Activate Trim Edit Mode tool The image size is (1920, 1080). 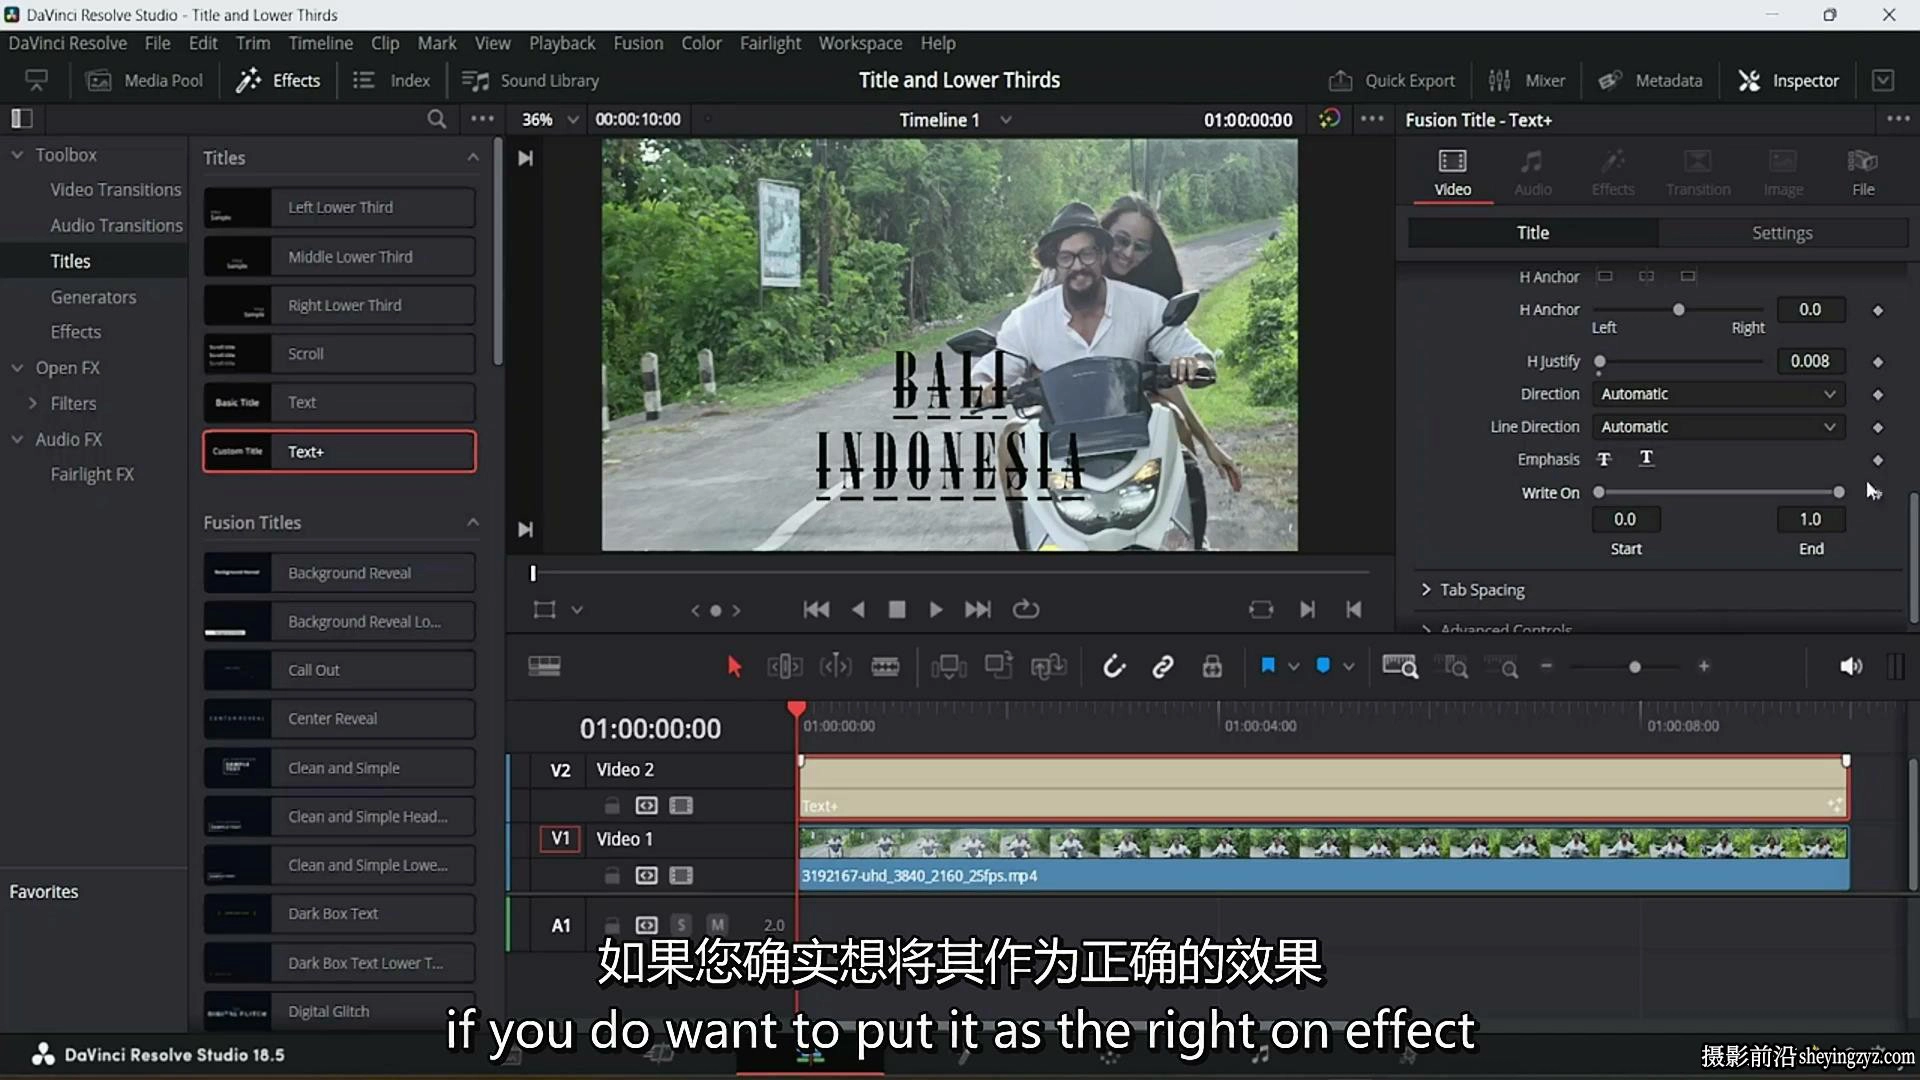(785, 667)
